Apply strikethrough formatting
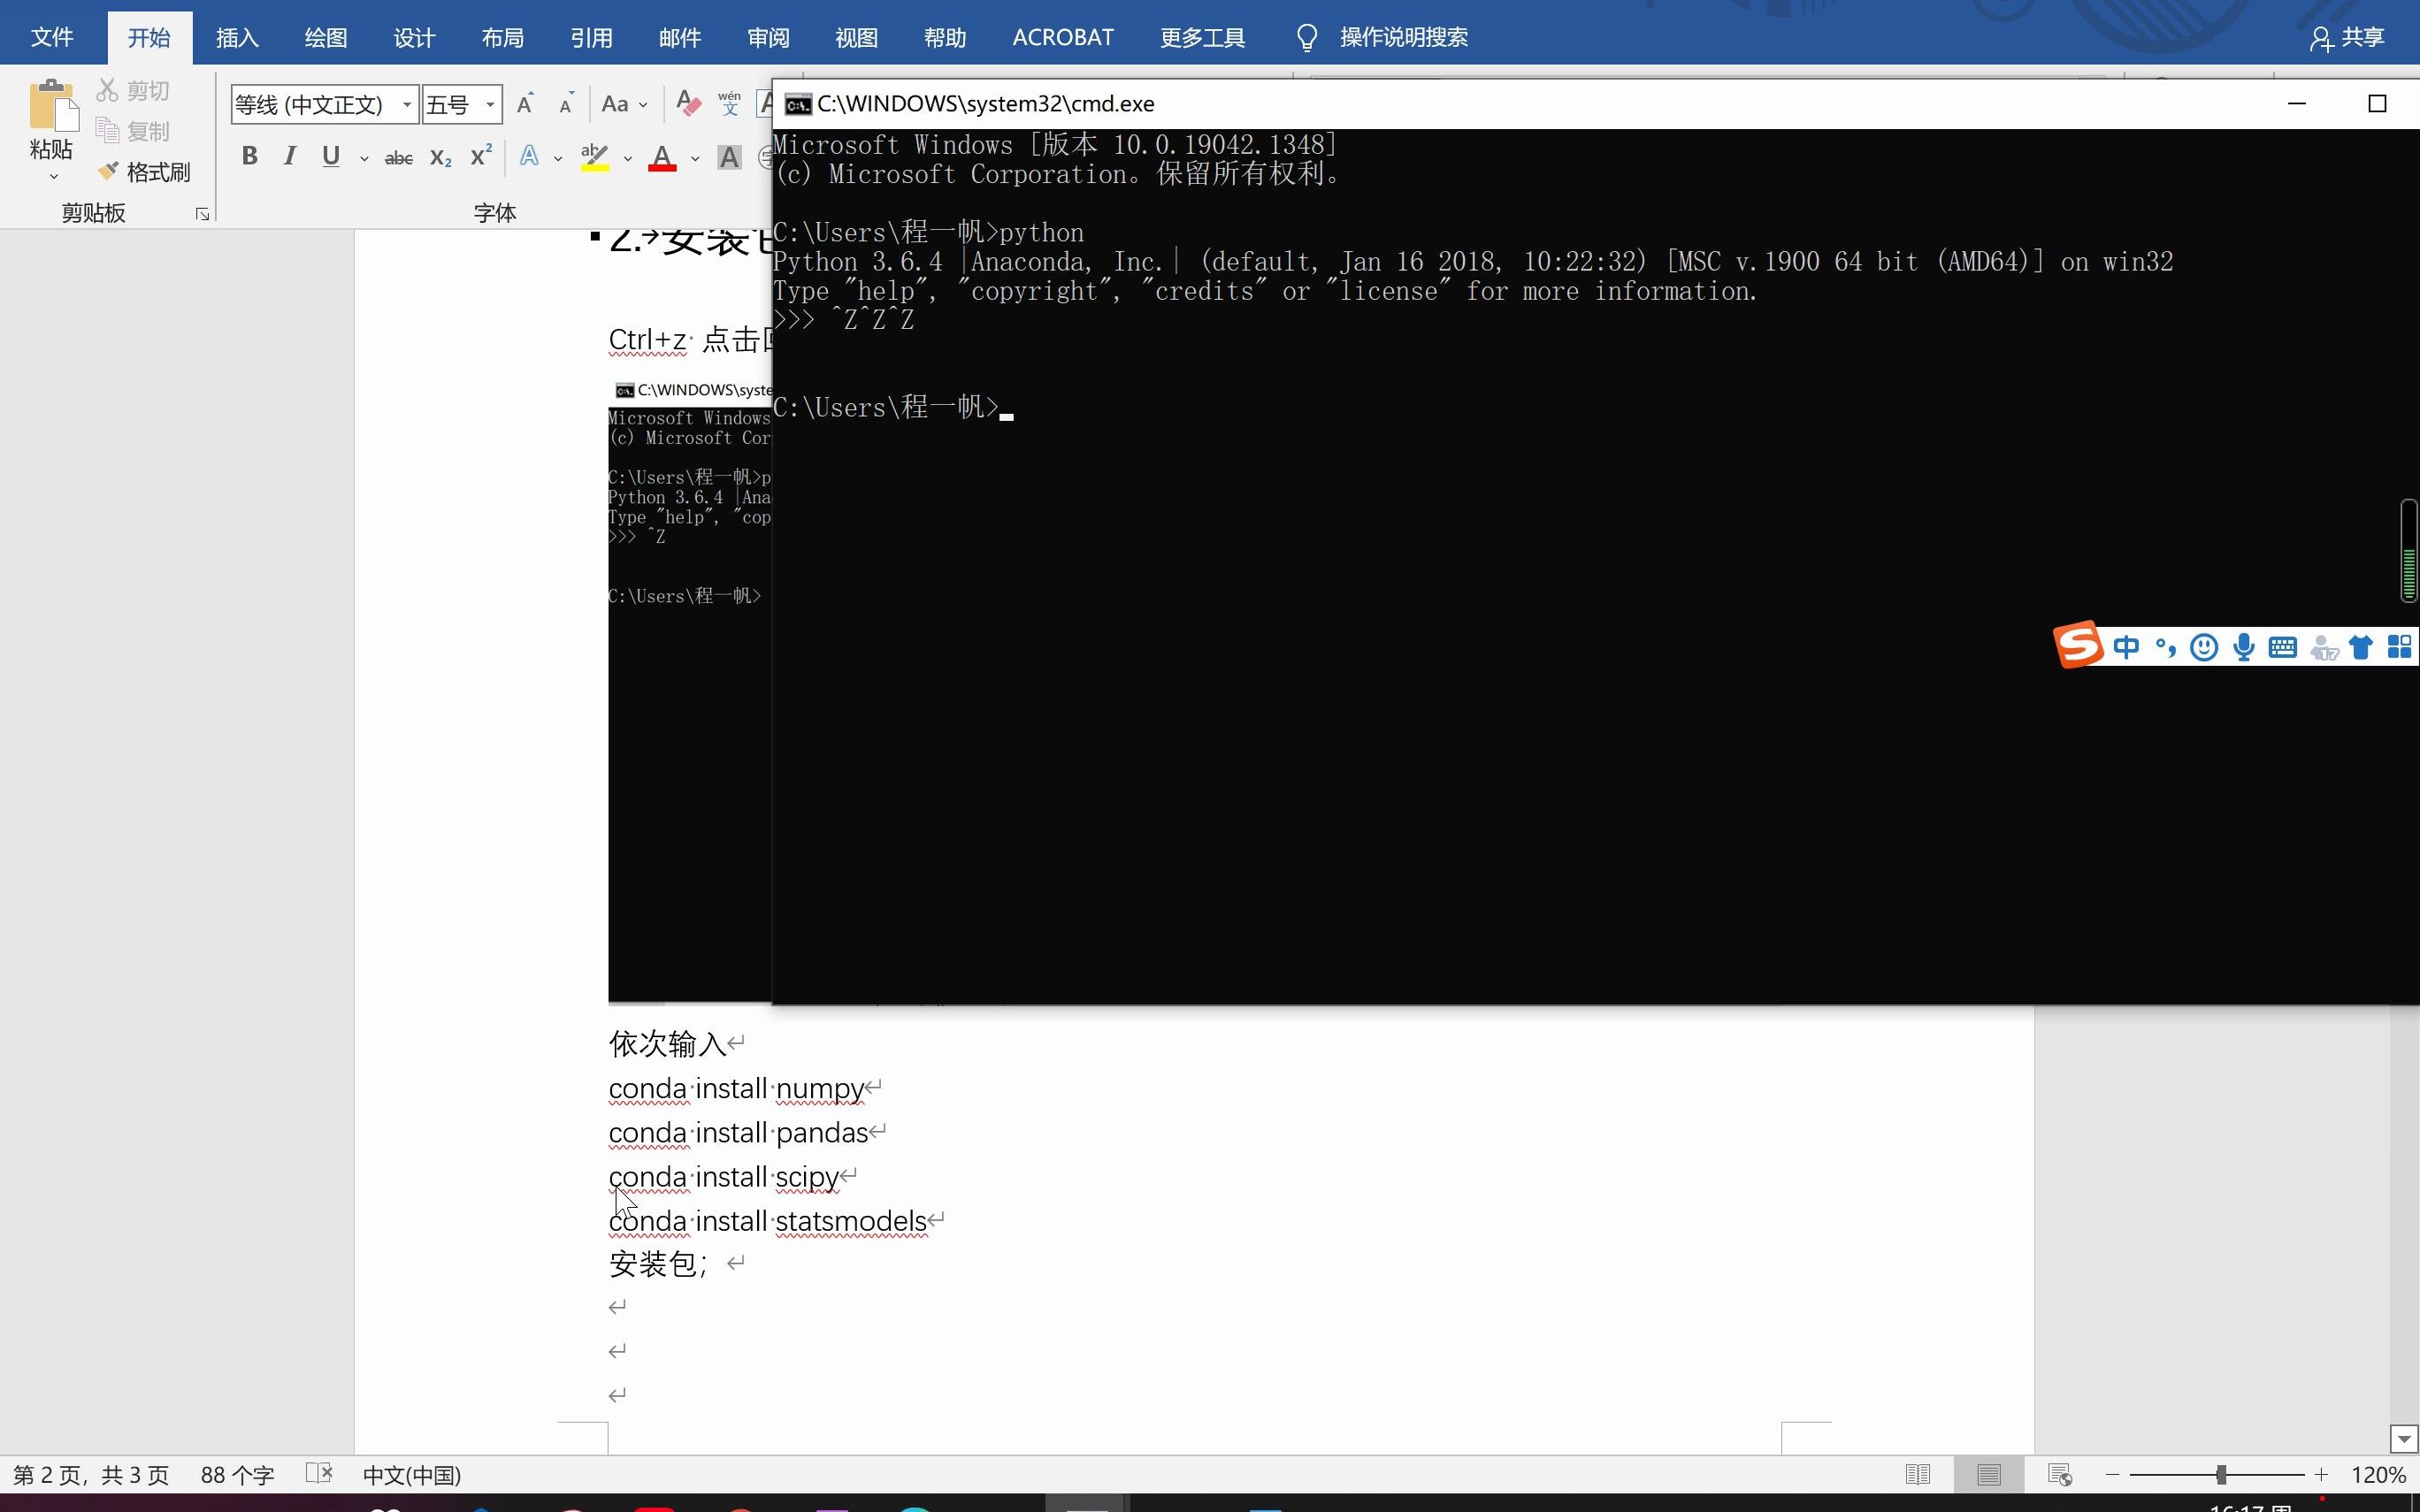Viewport: 2420px width, 1512px height. coord(399,158)
